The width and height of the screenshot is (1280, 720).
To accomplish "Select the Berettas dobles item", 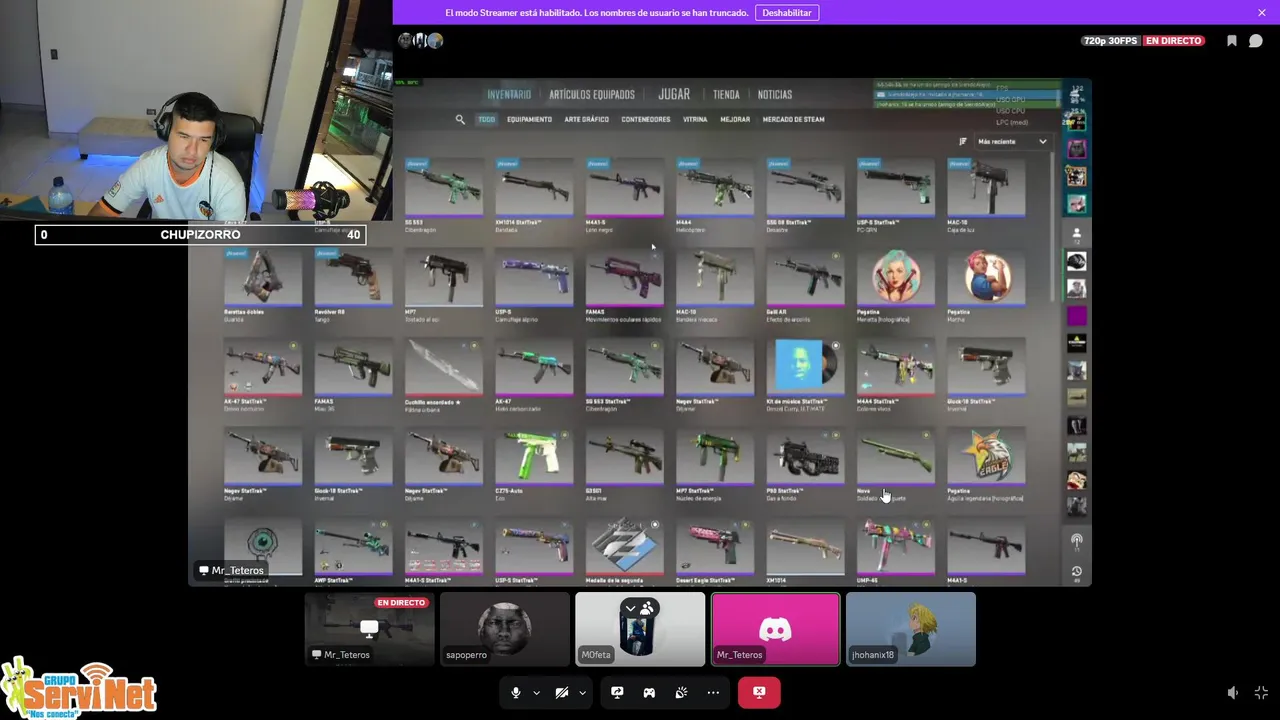I will click(x=263, y=283).
